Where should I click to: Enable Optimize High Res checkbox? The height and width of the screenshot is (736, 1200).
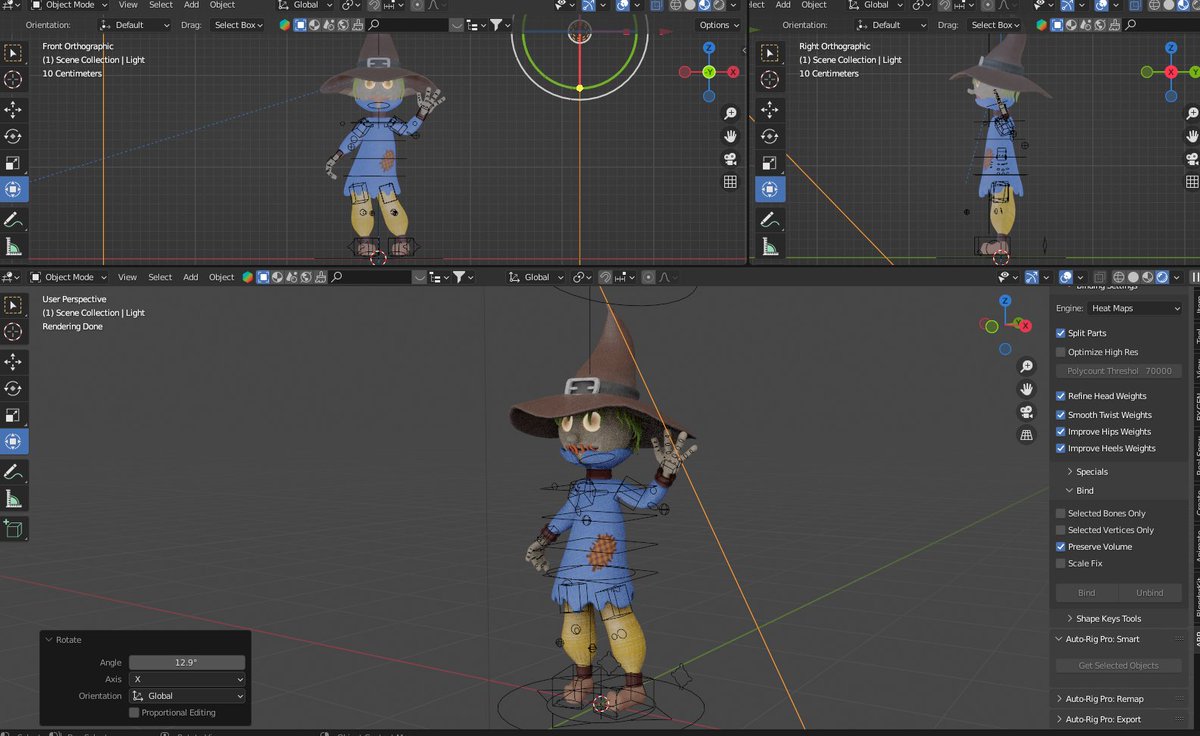(1061, 352)
